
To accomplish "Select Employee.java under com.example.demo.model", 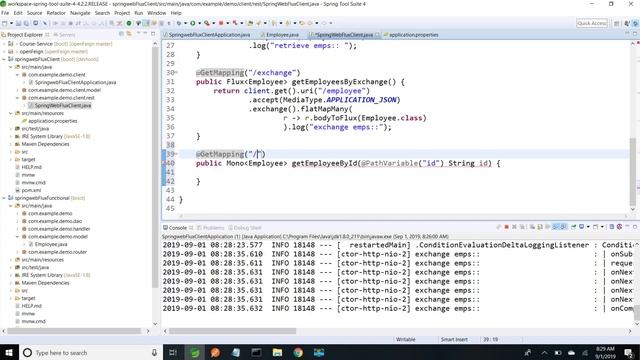I will (x=51, y=244).
